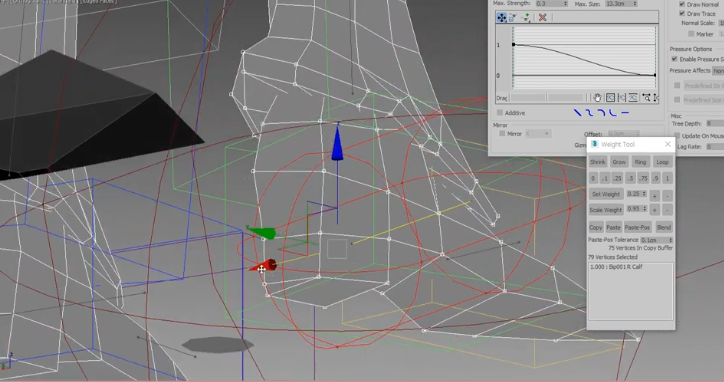Click the Copy weights button

(x=596, y=227)
